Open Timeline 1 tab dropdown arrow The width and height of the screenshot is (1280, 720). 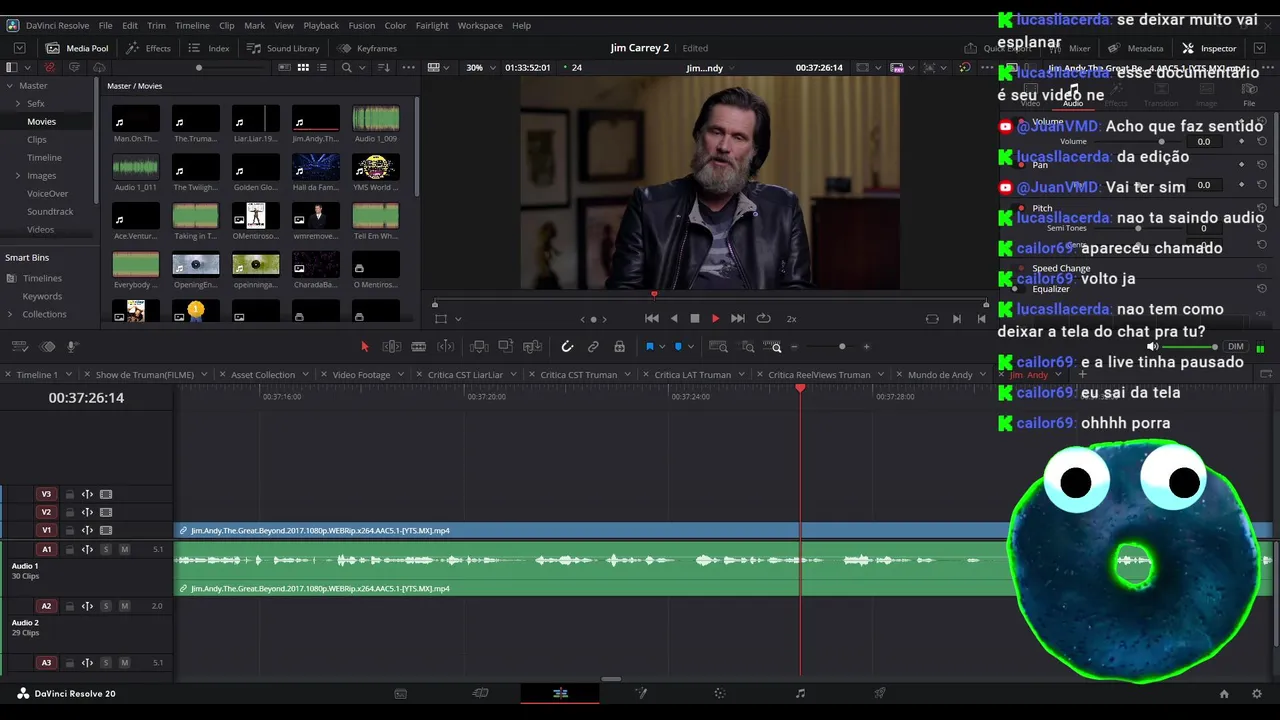click(68, 375)
